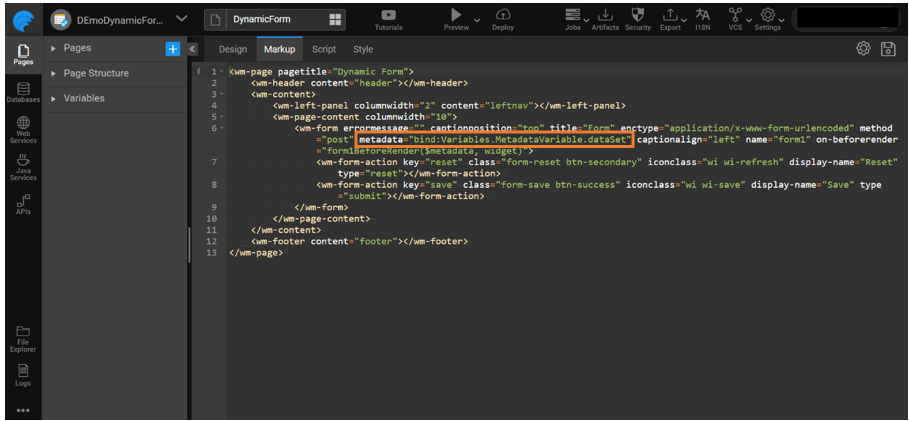The height and width of the screenshot is (421, 909).
Task: Open the Logs panel
Action: pyautogui.click(x=22, y=374)
